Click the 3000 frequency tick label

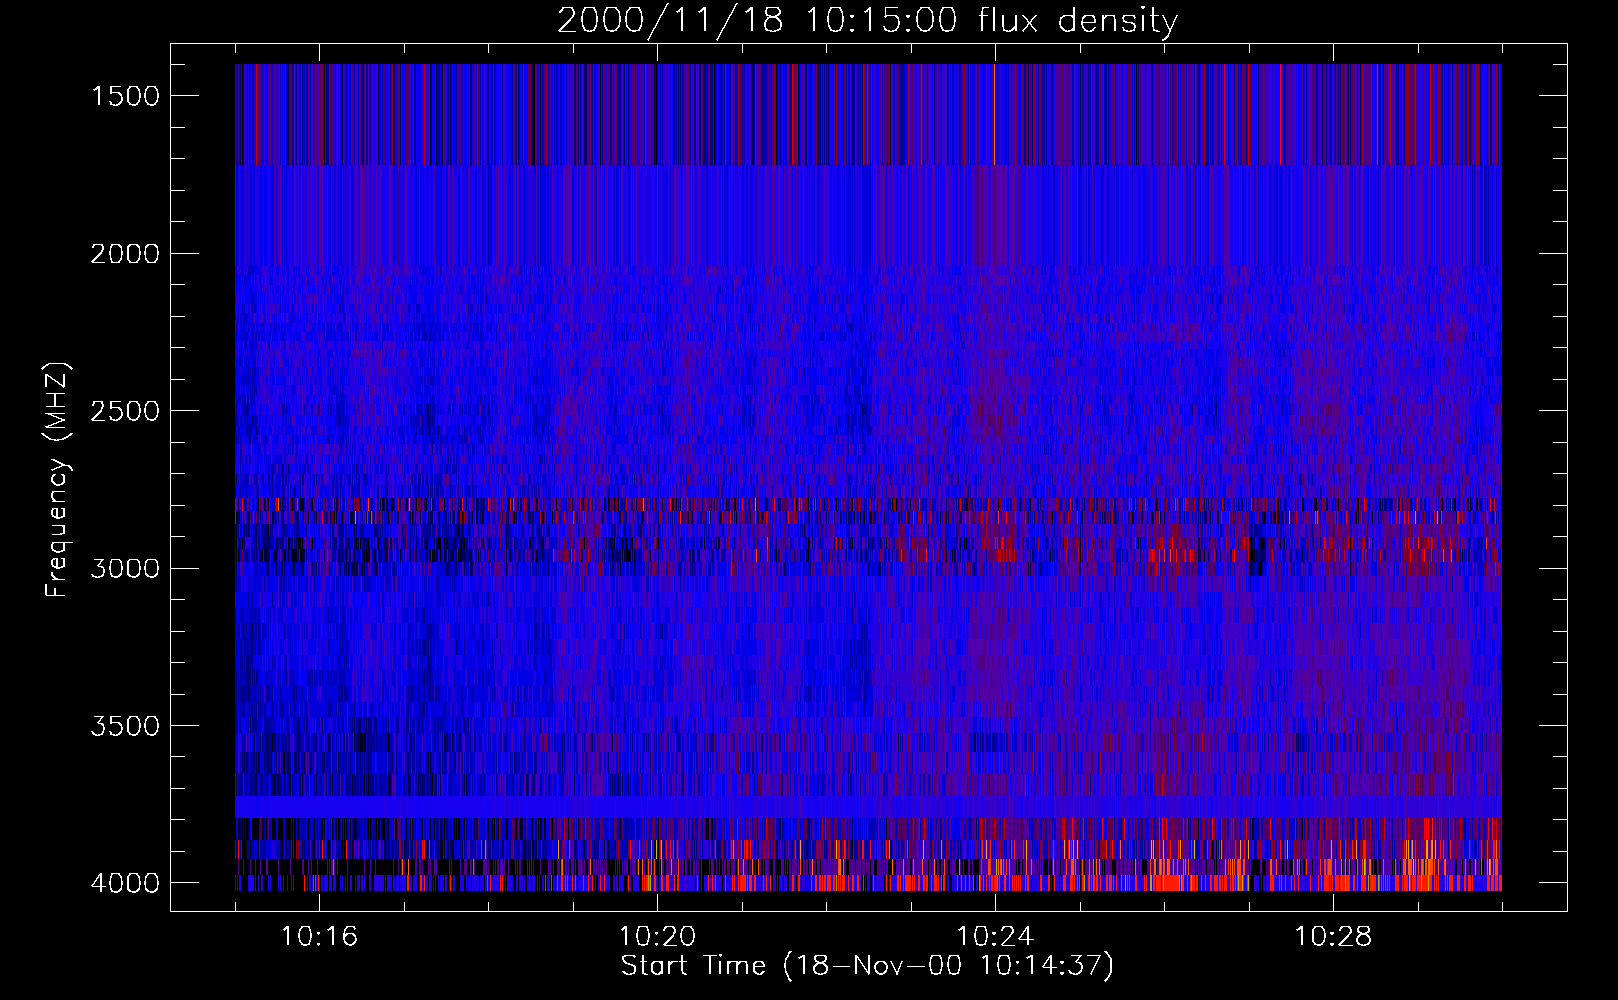125,569
